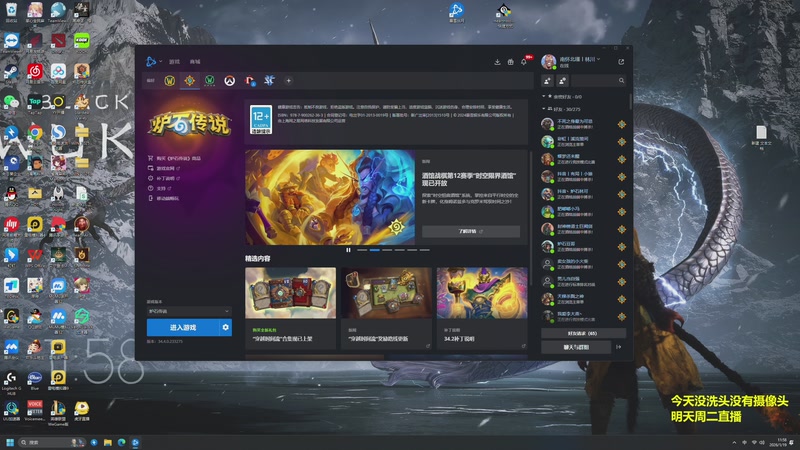Select friend 护石豆豆 in list
This screenshot has width=800, height=450.
tap(584, 246)
